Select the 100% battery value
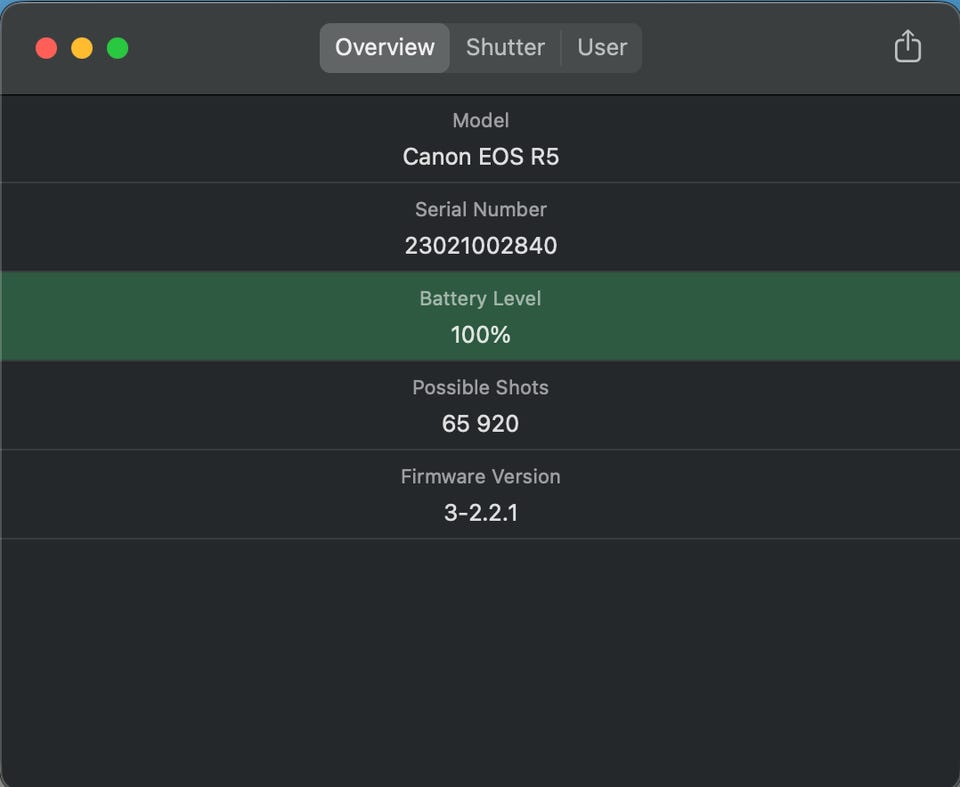 [x=480, y=335]
